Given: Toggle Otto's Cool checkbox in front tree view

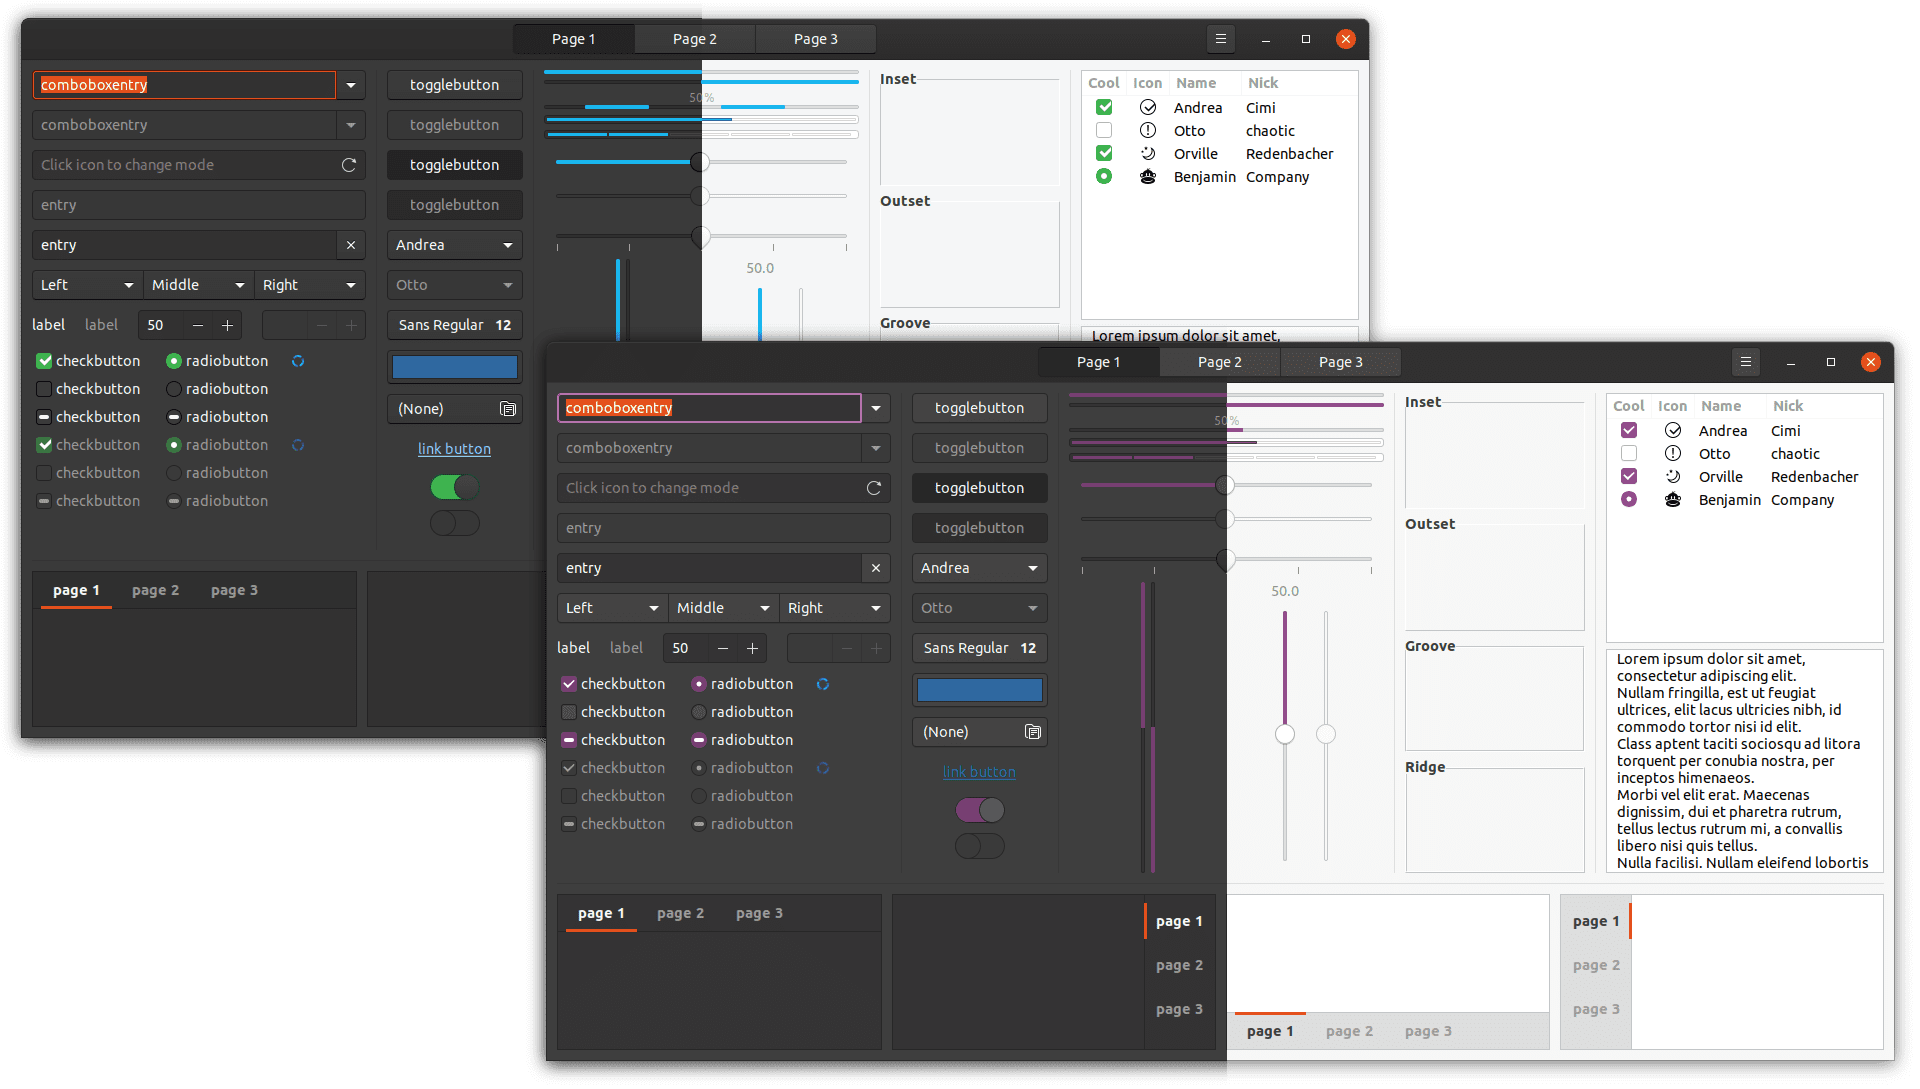Looking at the screenshot, I should 1628,453.
